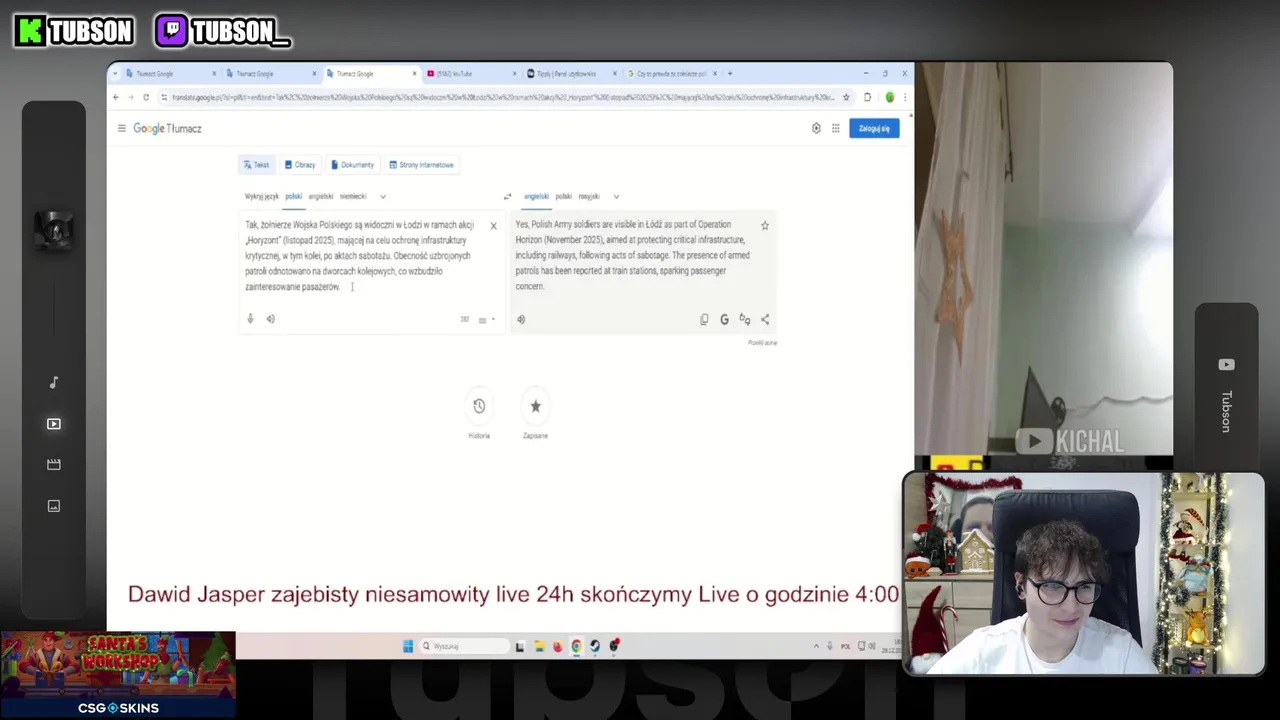Show hidden system tray icons

(x=816, y=646)
